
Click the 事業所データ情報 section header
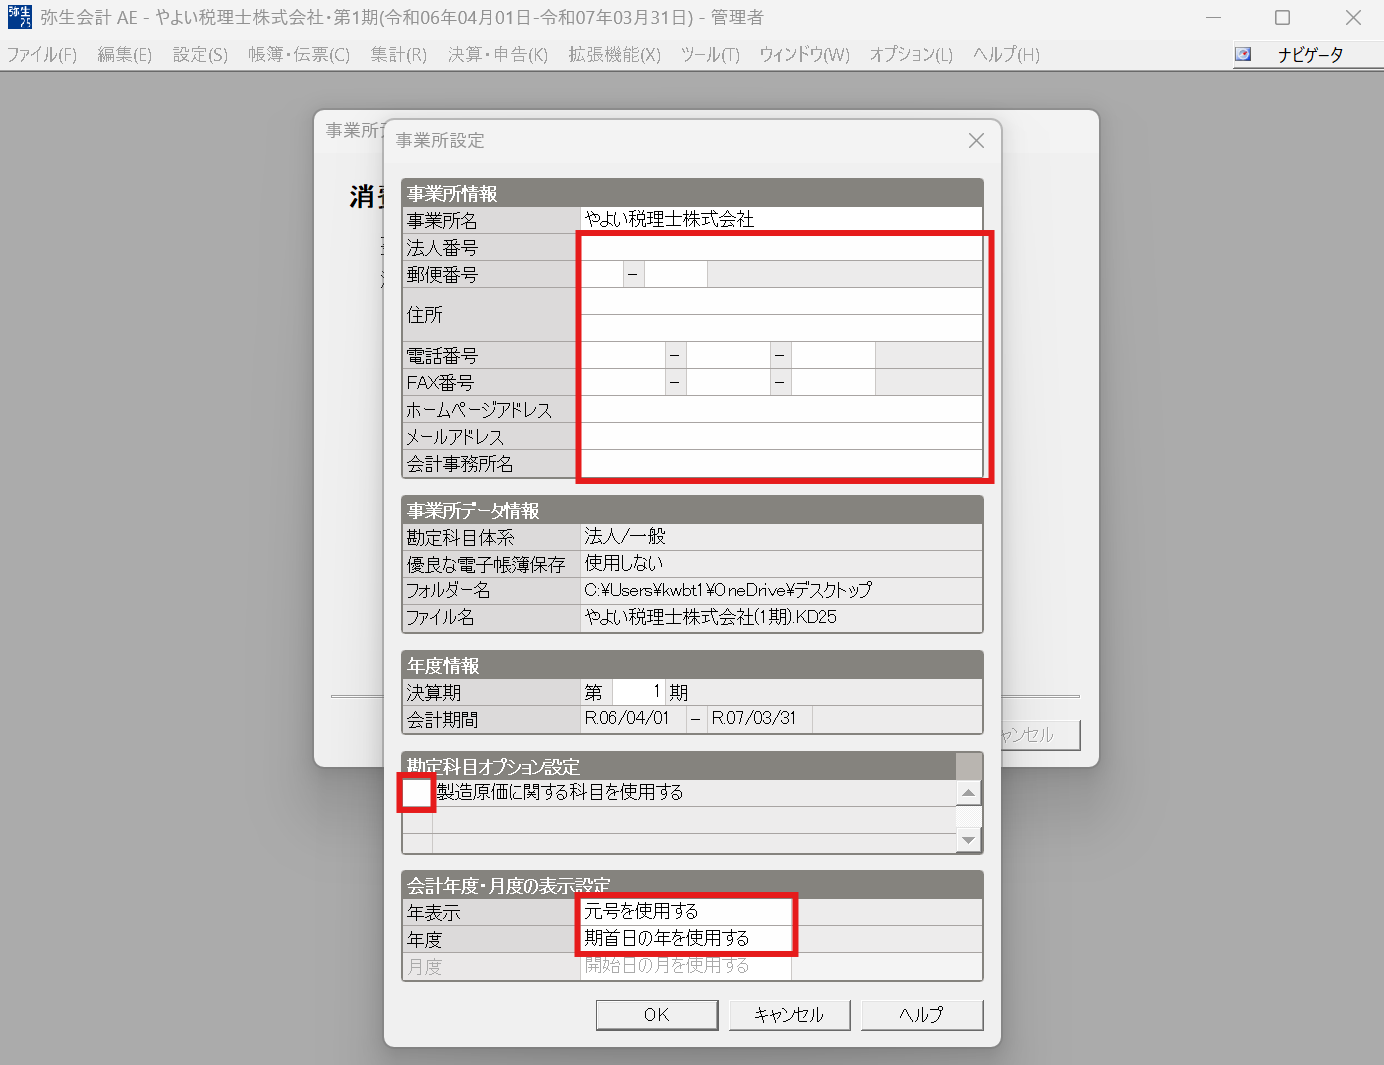click(692, 510)
